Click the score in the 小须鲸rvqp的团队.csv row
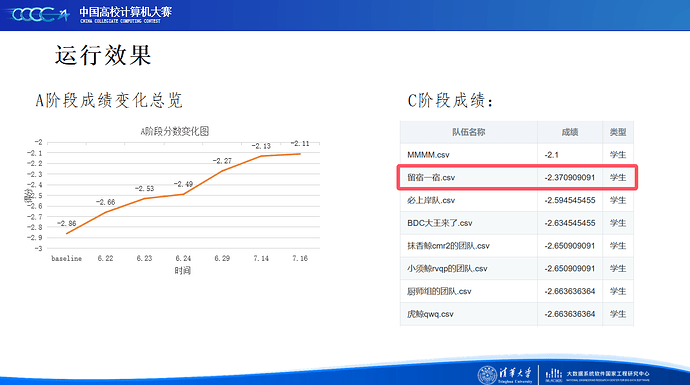The image size is (690, 385). [570, 268]
